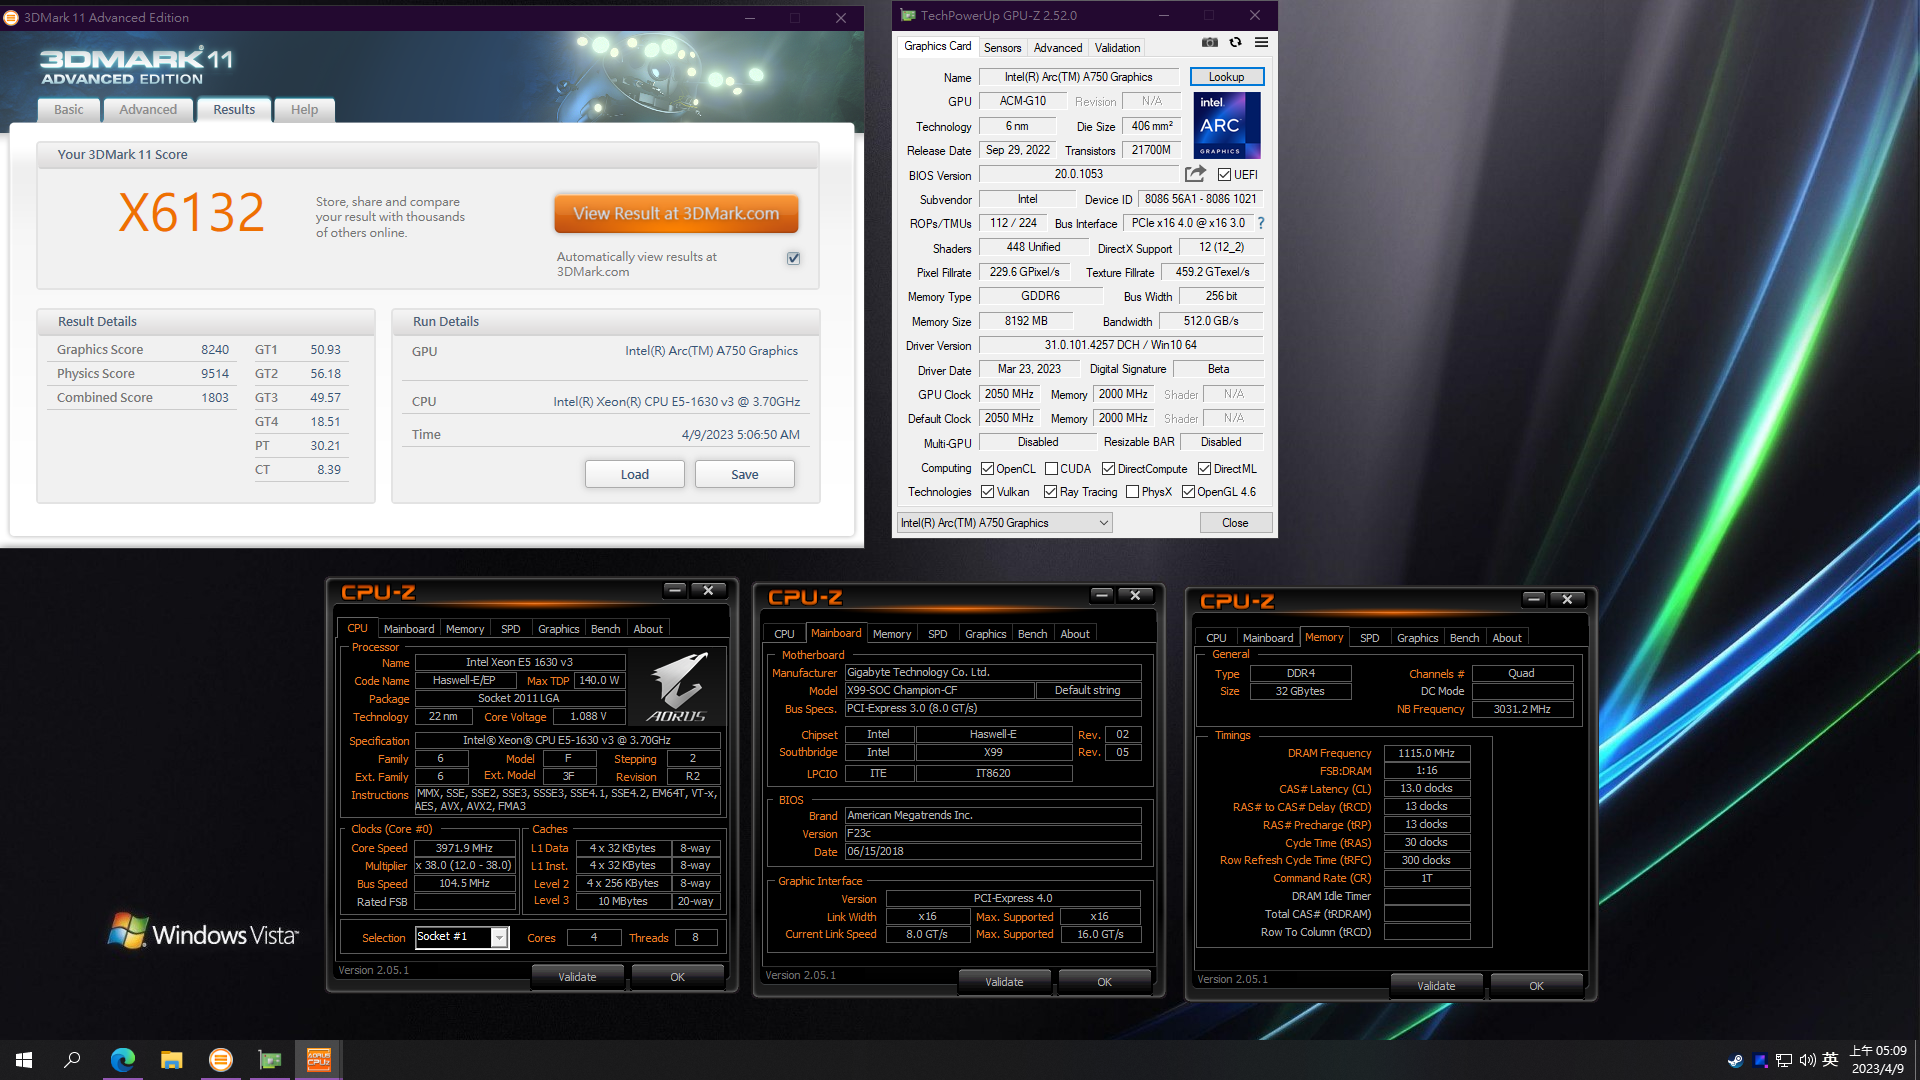Toggle the DirectML checkbox
Screen dimensions: 1920x1080
tap(1204, 468)
